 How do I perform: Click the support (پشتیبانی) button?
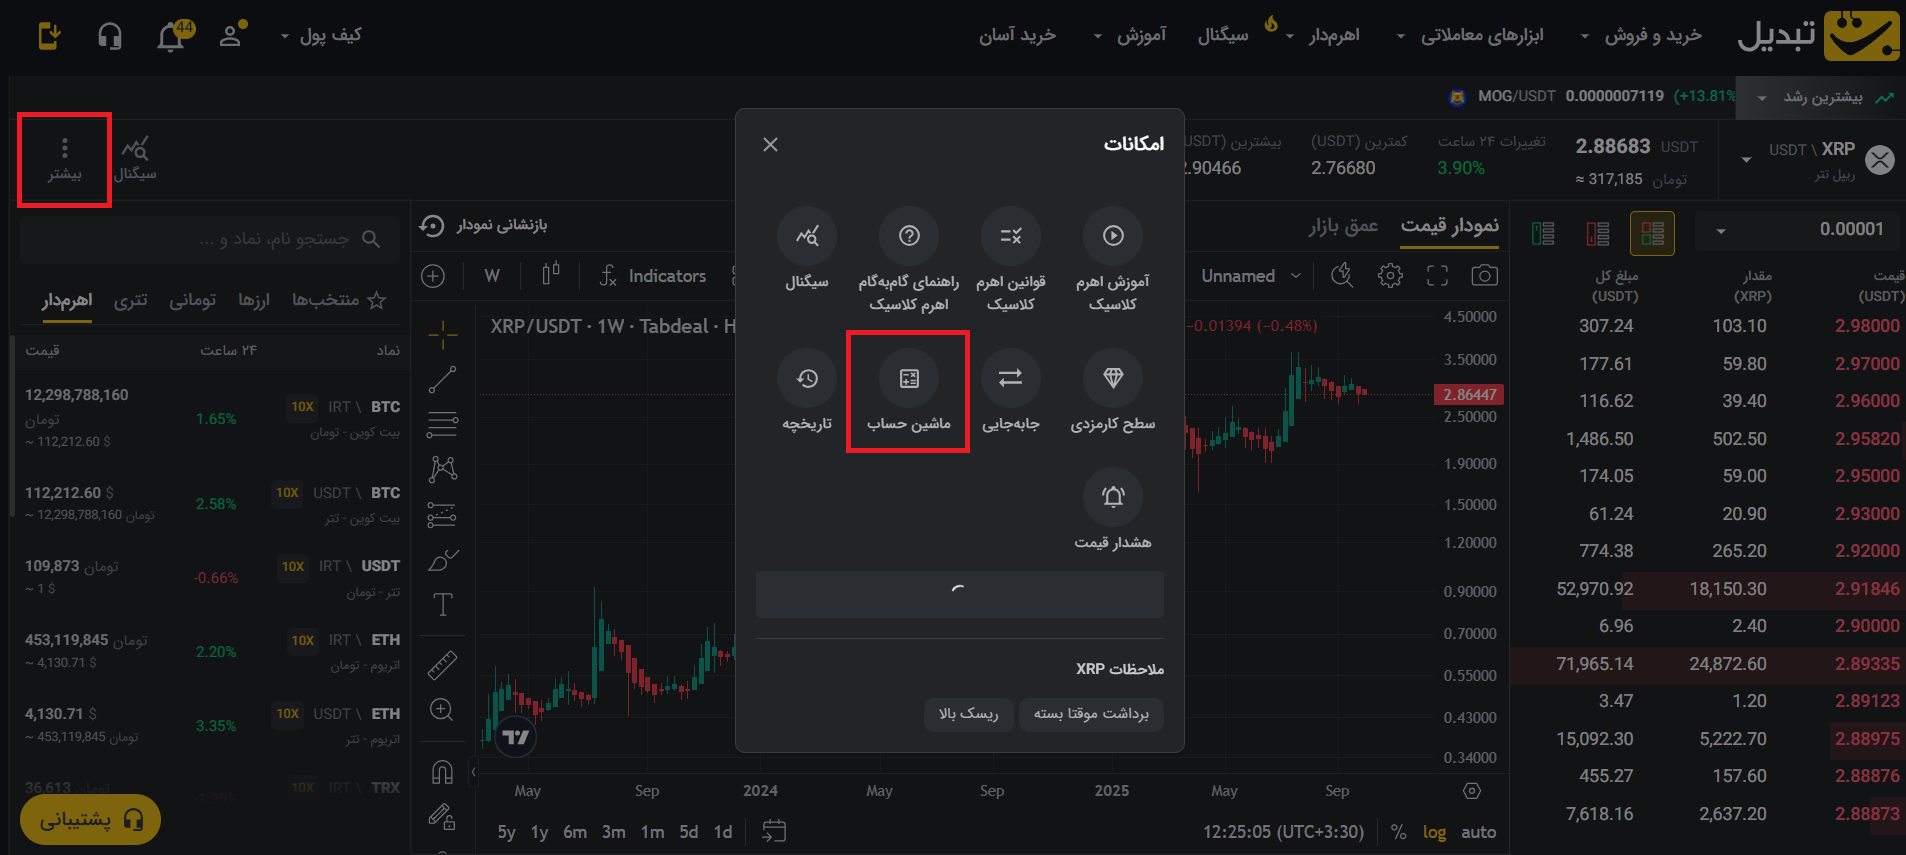point(90,820)
